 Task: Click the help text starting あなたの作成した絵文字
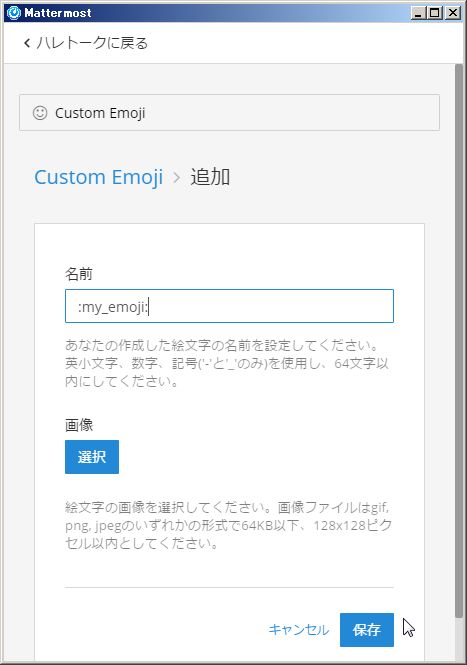coord(227,363)
